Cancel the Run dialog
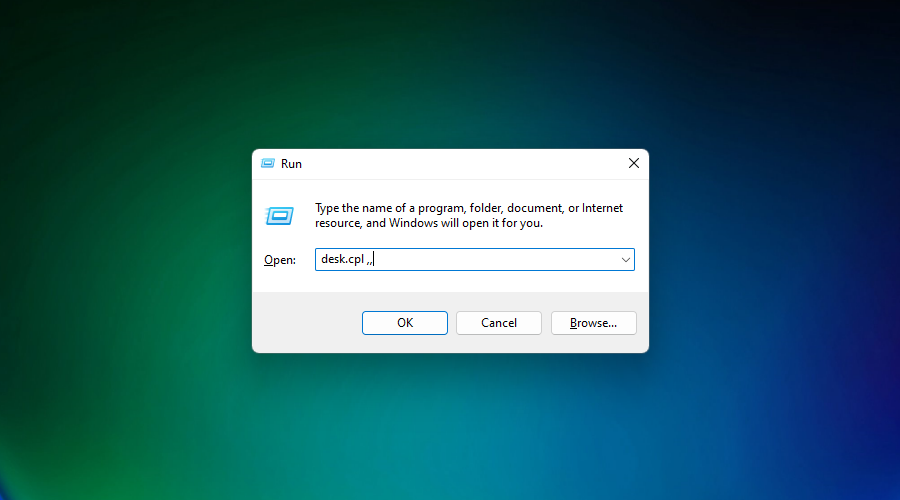 coord(499,323)
